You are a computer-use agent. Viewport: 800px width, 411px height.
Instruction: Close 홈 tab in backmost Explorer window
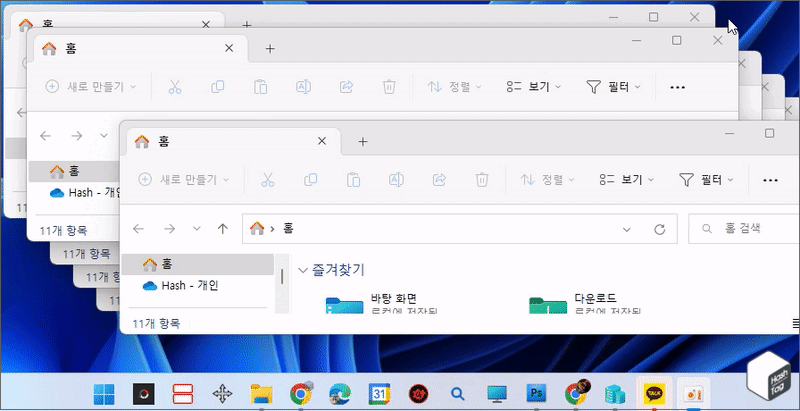[206, 24]
